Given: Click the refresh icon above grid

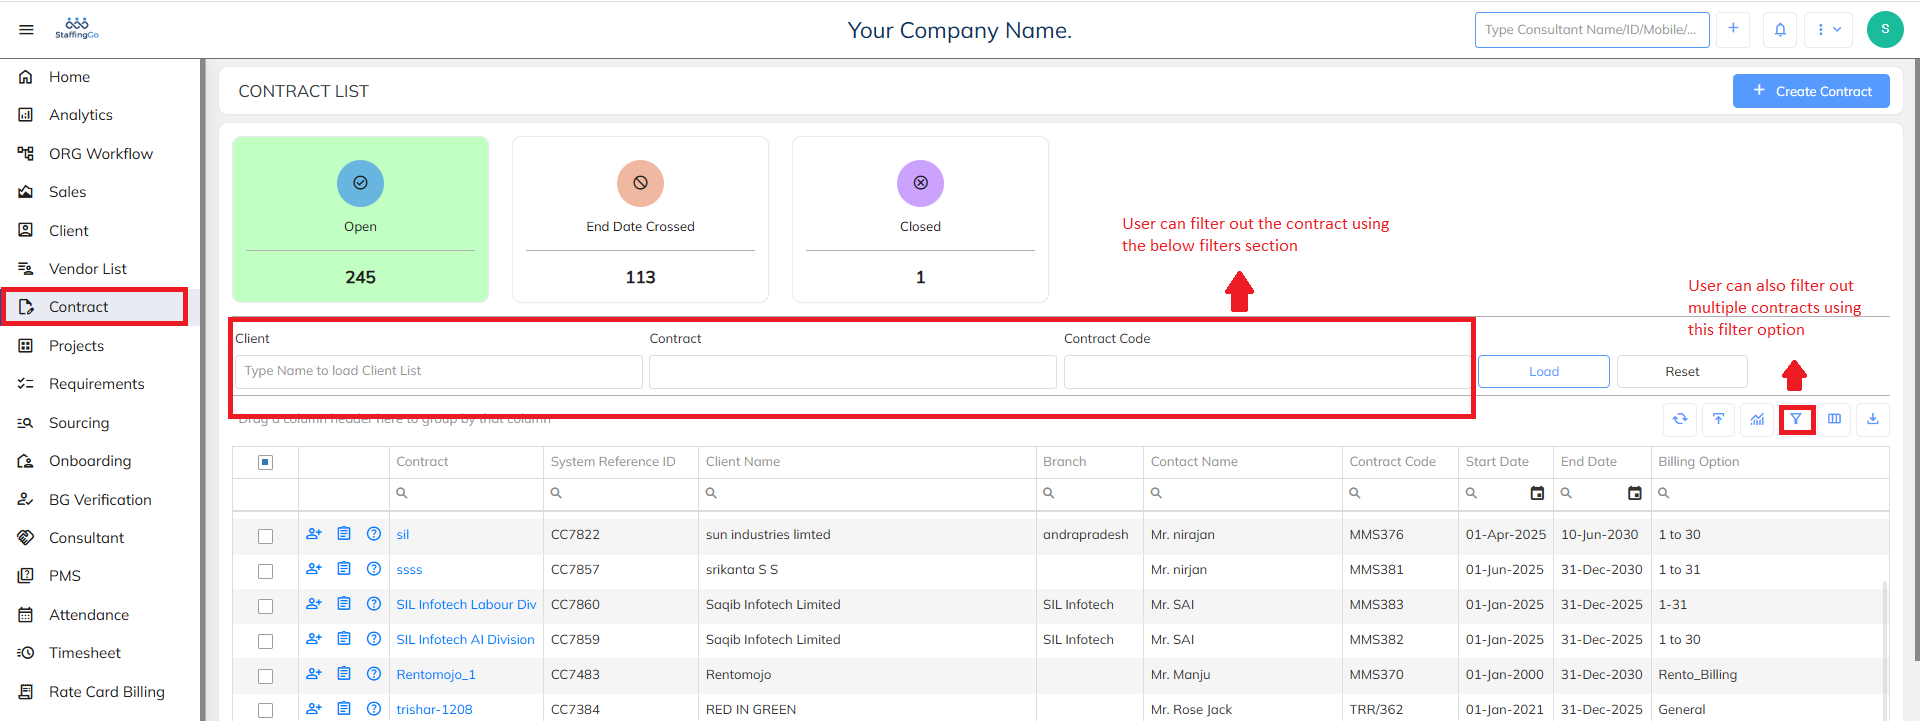Looking at the screenshot, I should (x=1680, y=419).
